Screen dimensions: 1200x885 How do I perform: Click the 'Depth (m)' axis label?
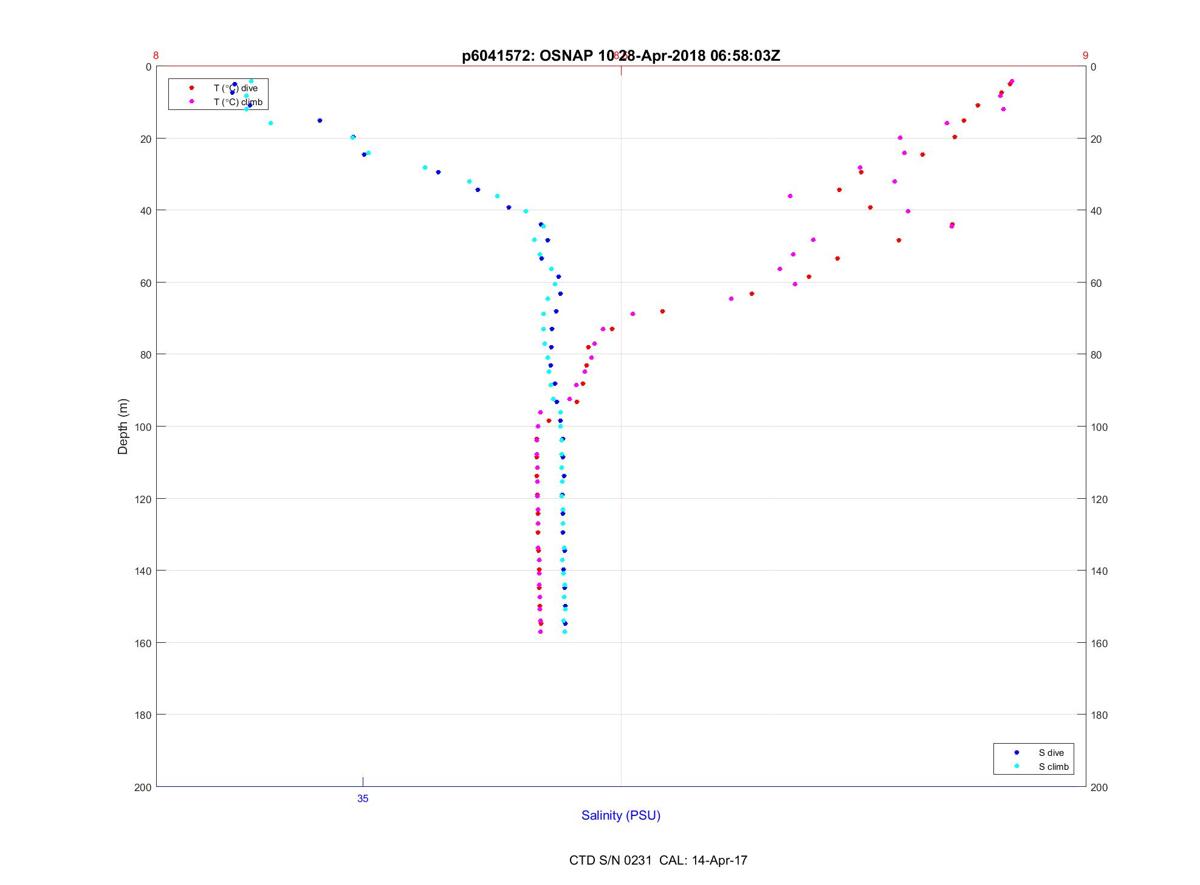124,426
